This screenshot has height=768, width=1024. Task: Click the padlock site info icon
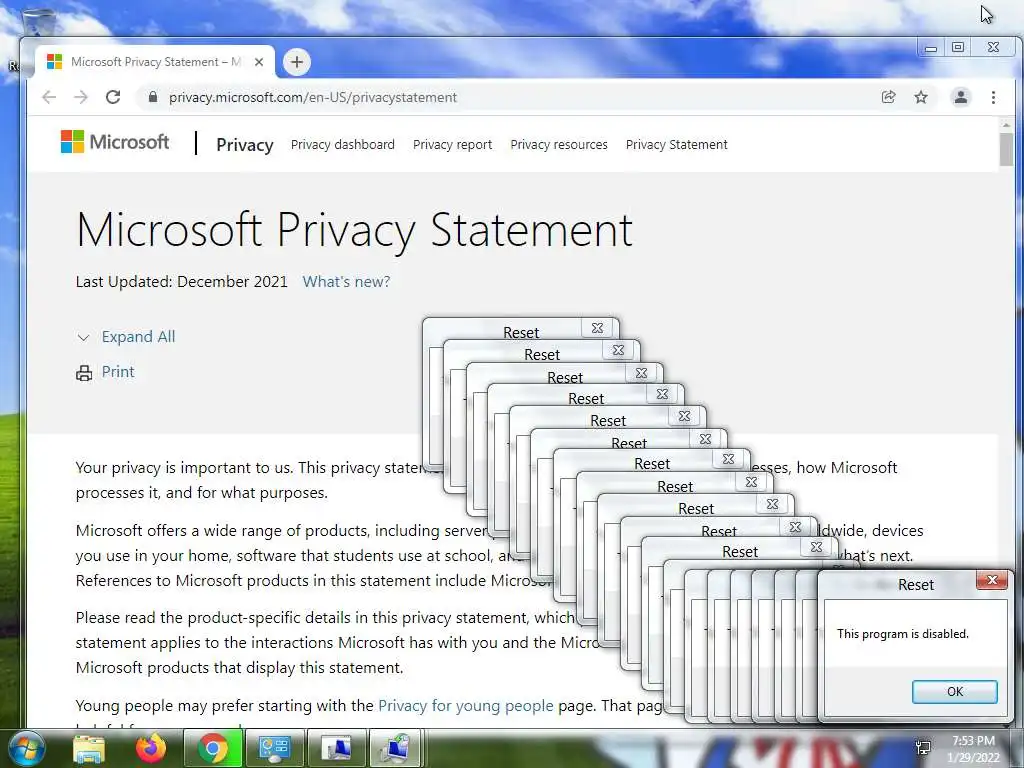[153, 97]
